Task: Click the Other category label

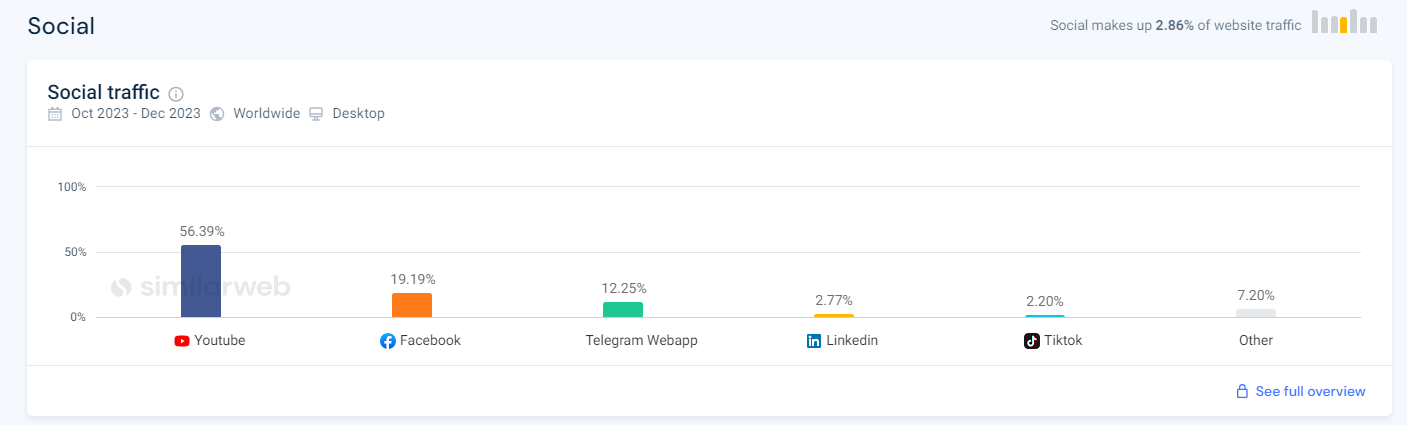Action: pyautogui.click(x=1256, y=340)
